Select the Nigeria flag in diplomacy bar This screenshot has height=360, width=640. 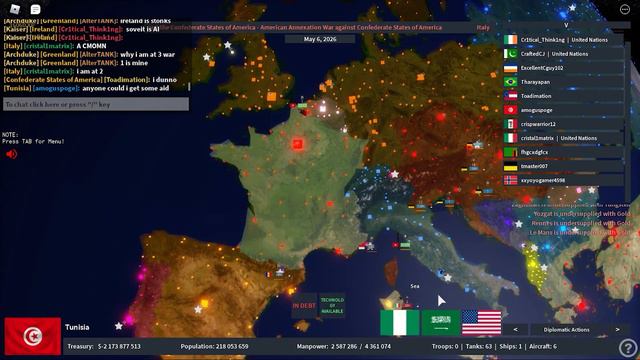coord(400,322)
